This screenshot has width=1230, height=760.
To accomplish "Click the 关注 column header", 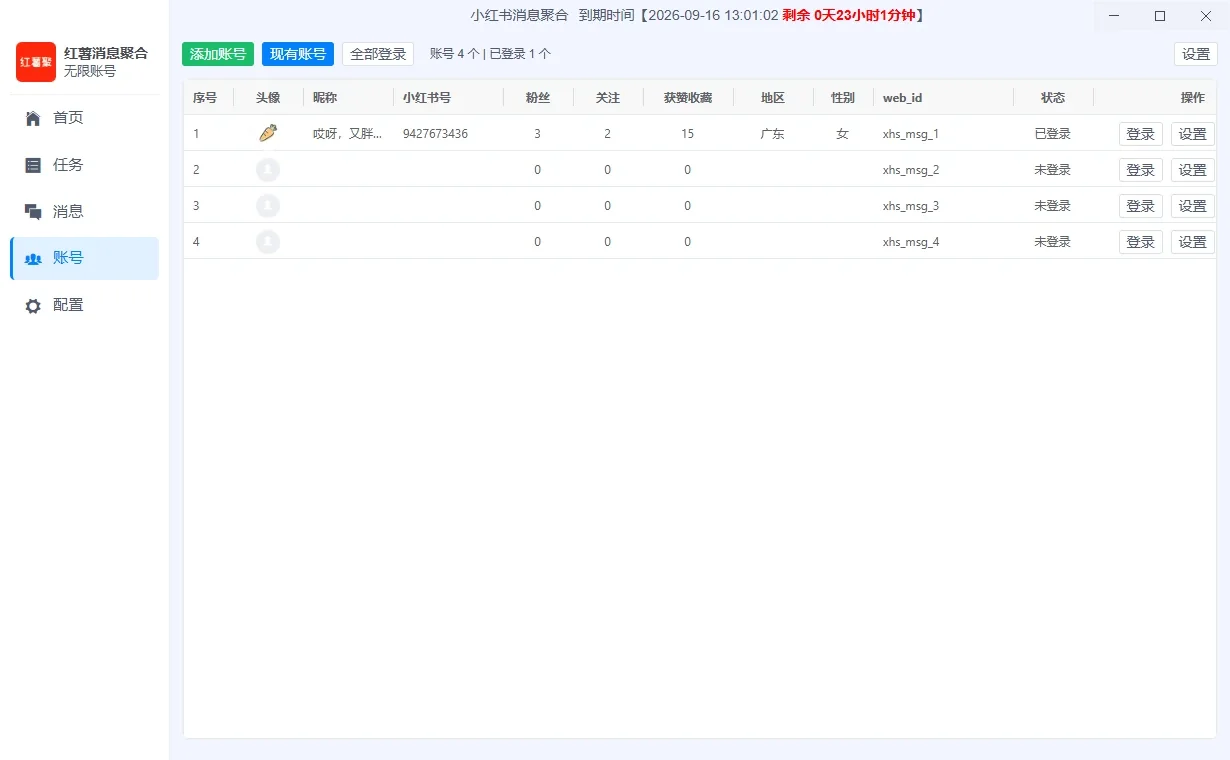I will [608, 98].
